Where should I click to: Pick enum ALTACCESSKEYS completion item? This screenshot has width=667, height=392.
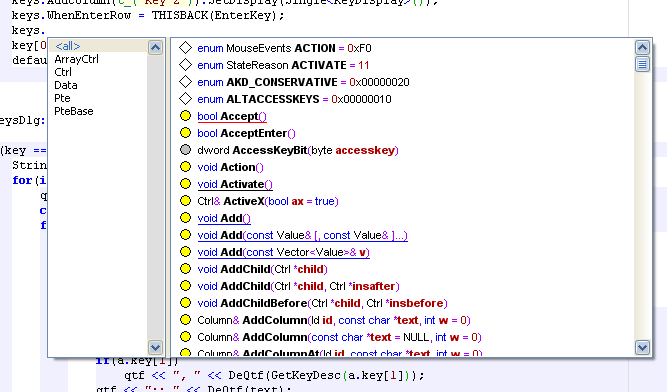294,99
